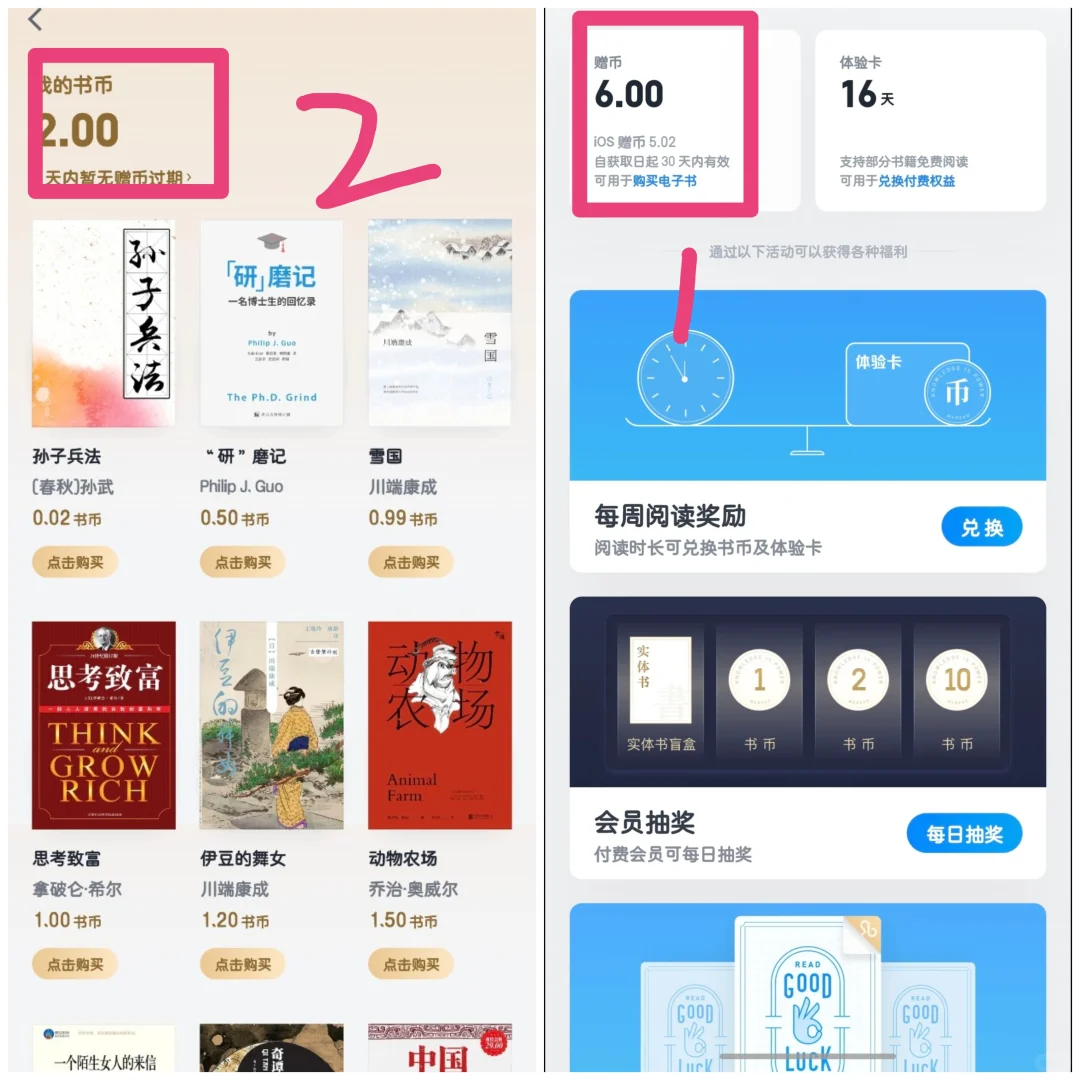1080x1080 pixels.
Task: Click the 每日抽奖 button
Action: [x=964, y=833]
